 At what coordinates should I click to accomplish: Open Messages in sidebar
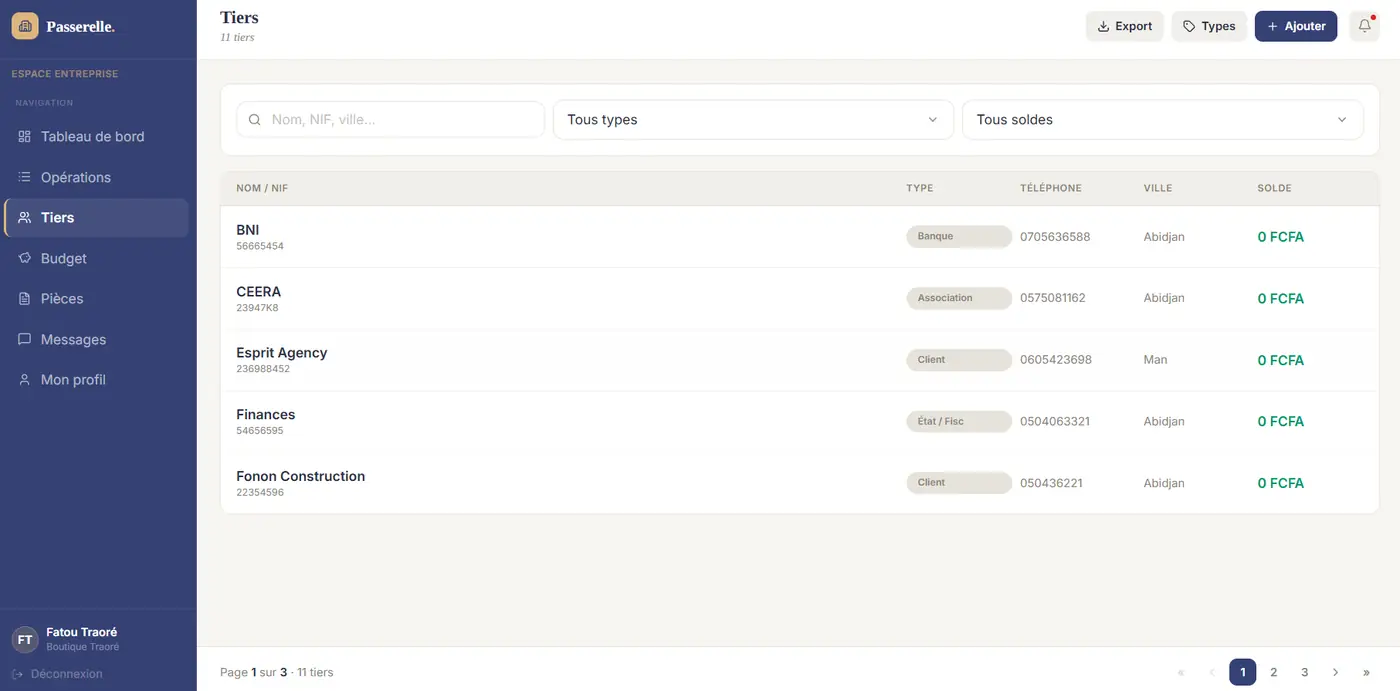coord(96,340)
